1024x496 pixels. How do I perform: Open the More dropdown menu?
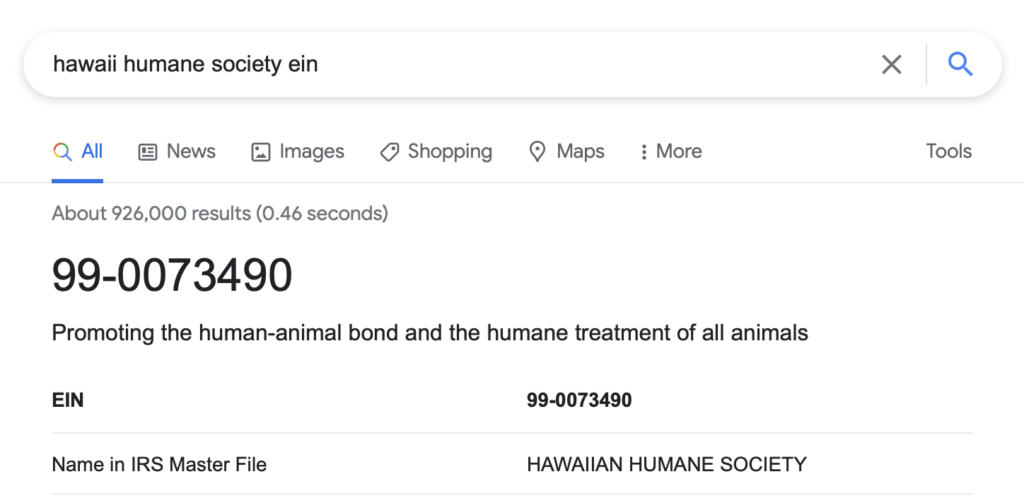[x=671, y=151]
